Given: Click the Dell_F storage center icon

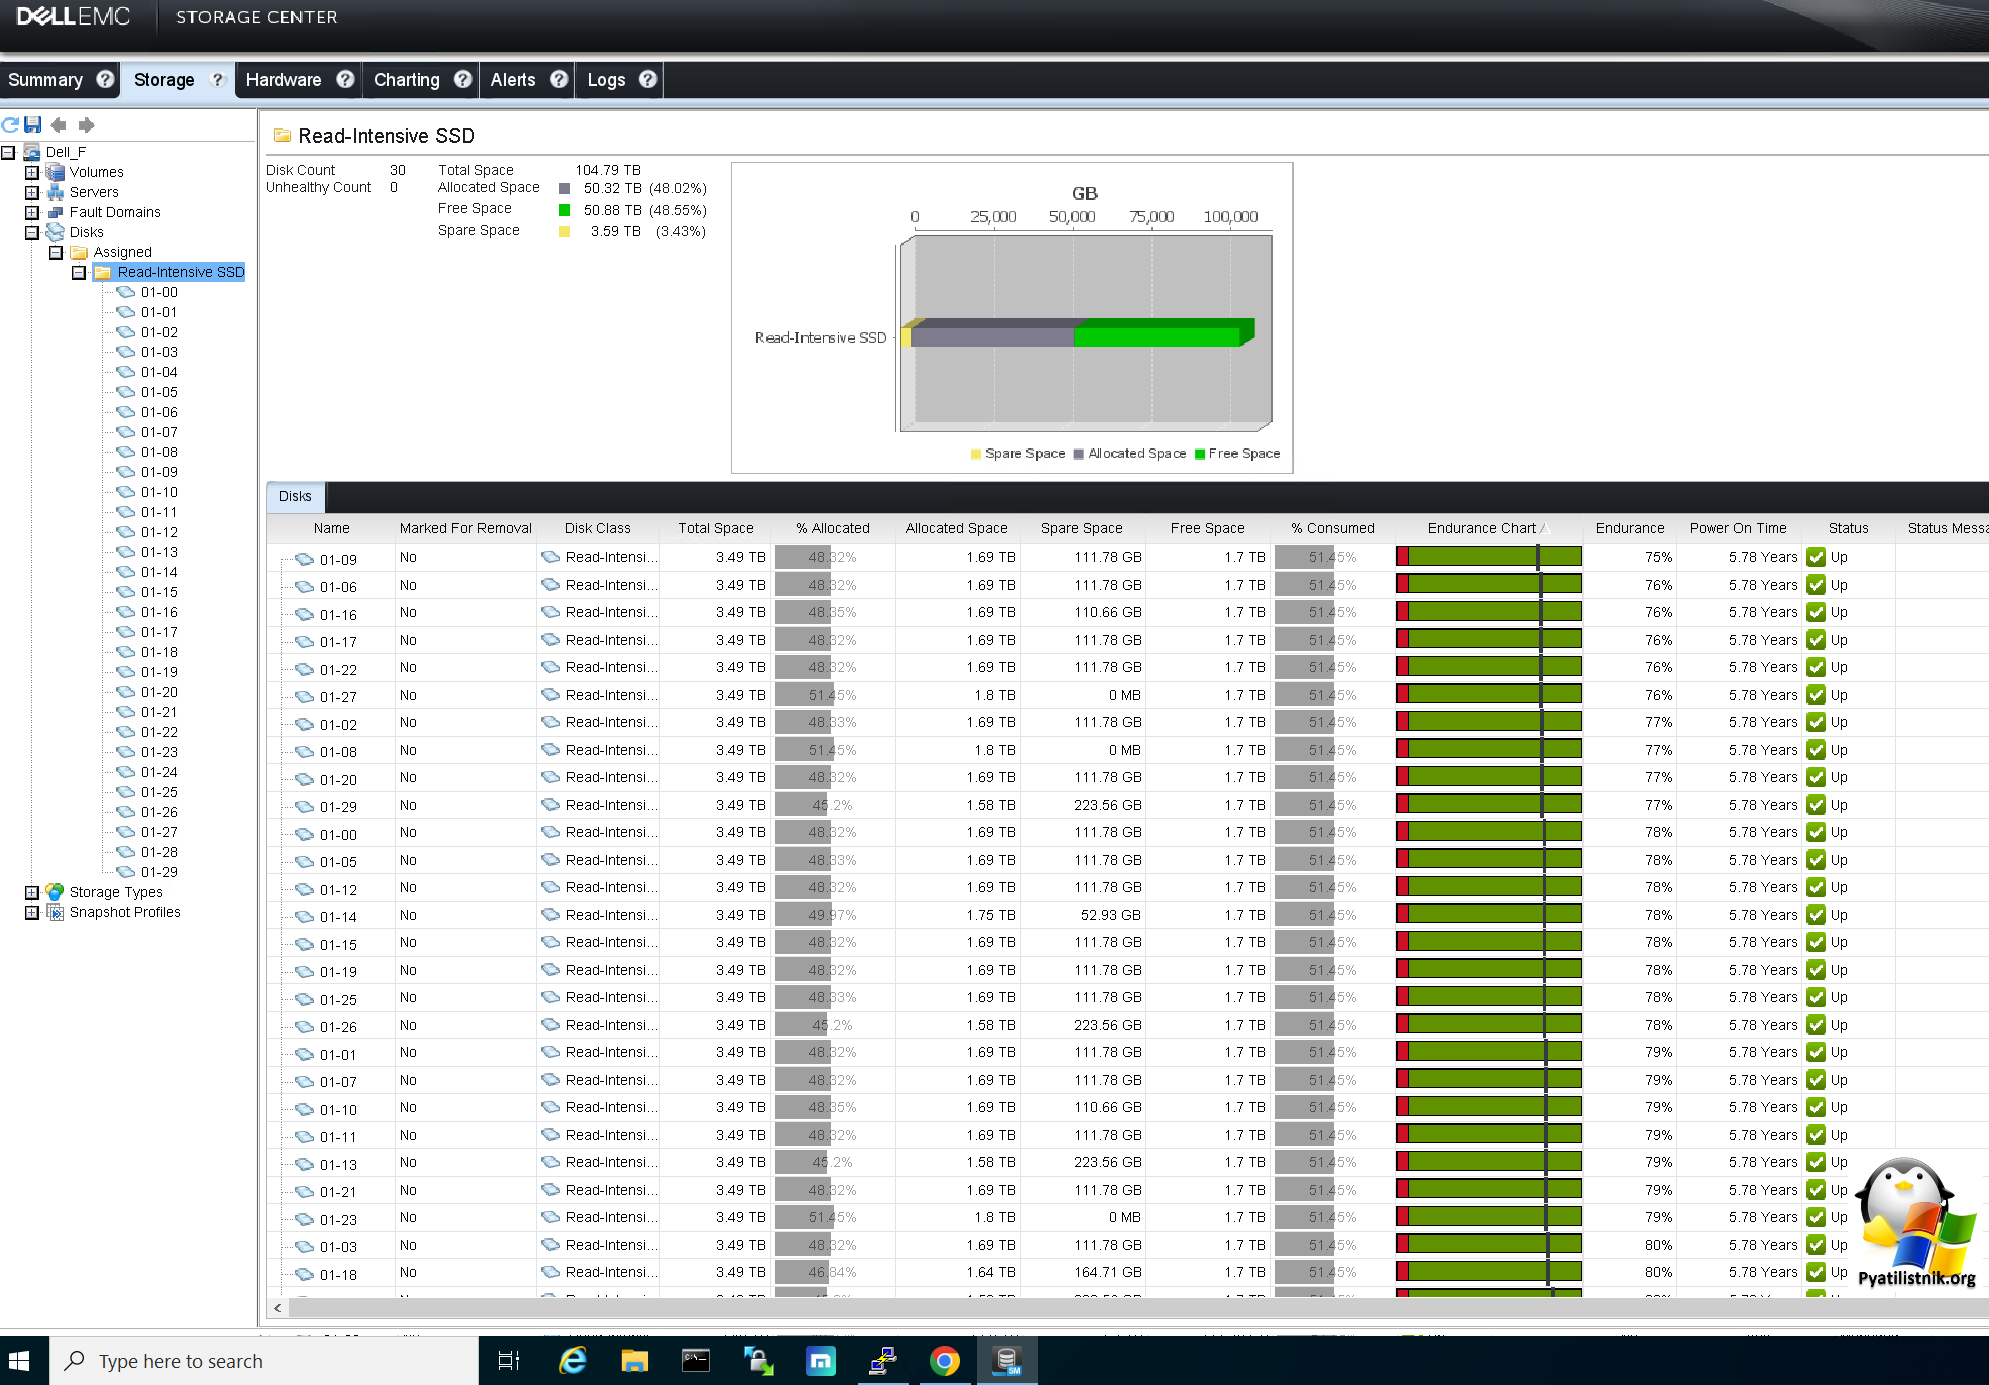Looking at the screenshot, I should point(32,152).
